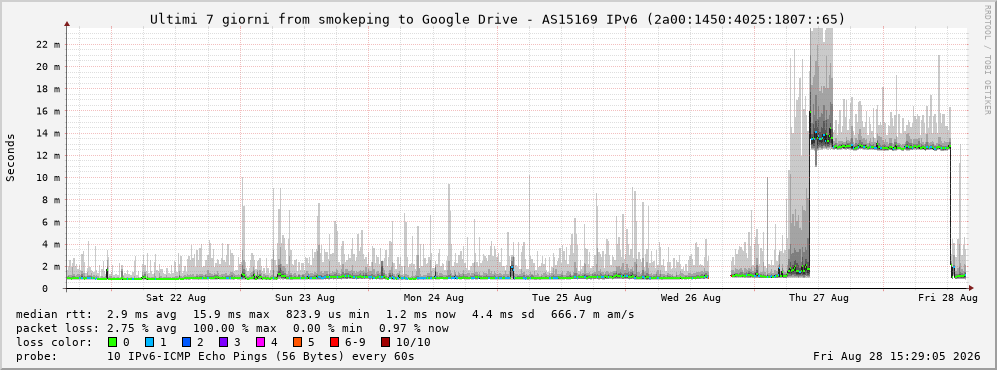Screen dimensions: 997x370
Task: Click the Sun 23 Aug axis label
Action: pos(305,298)
